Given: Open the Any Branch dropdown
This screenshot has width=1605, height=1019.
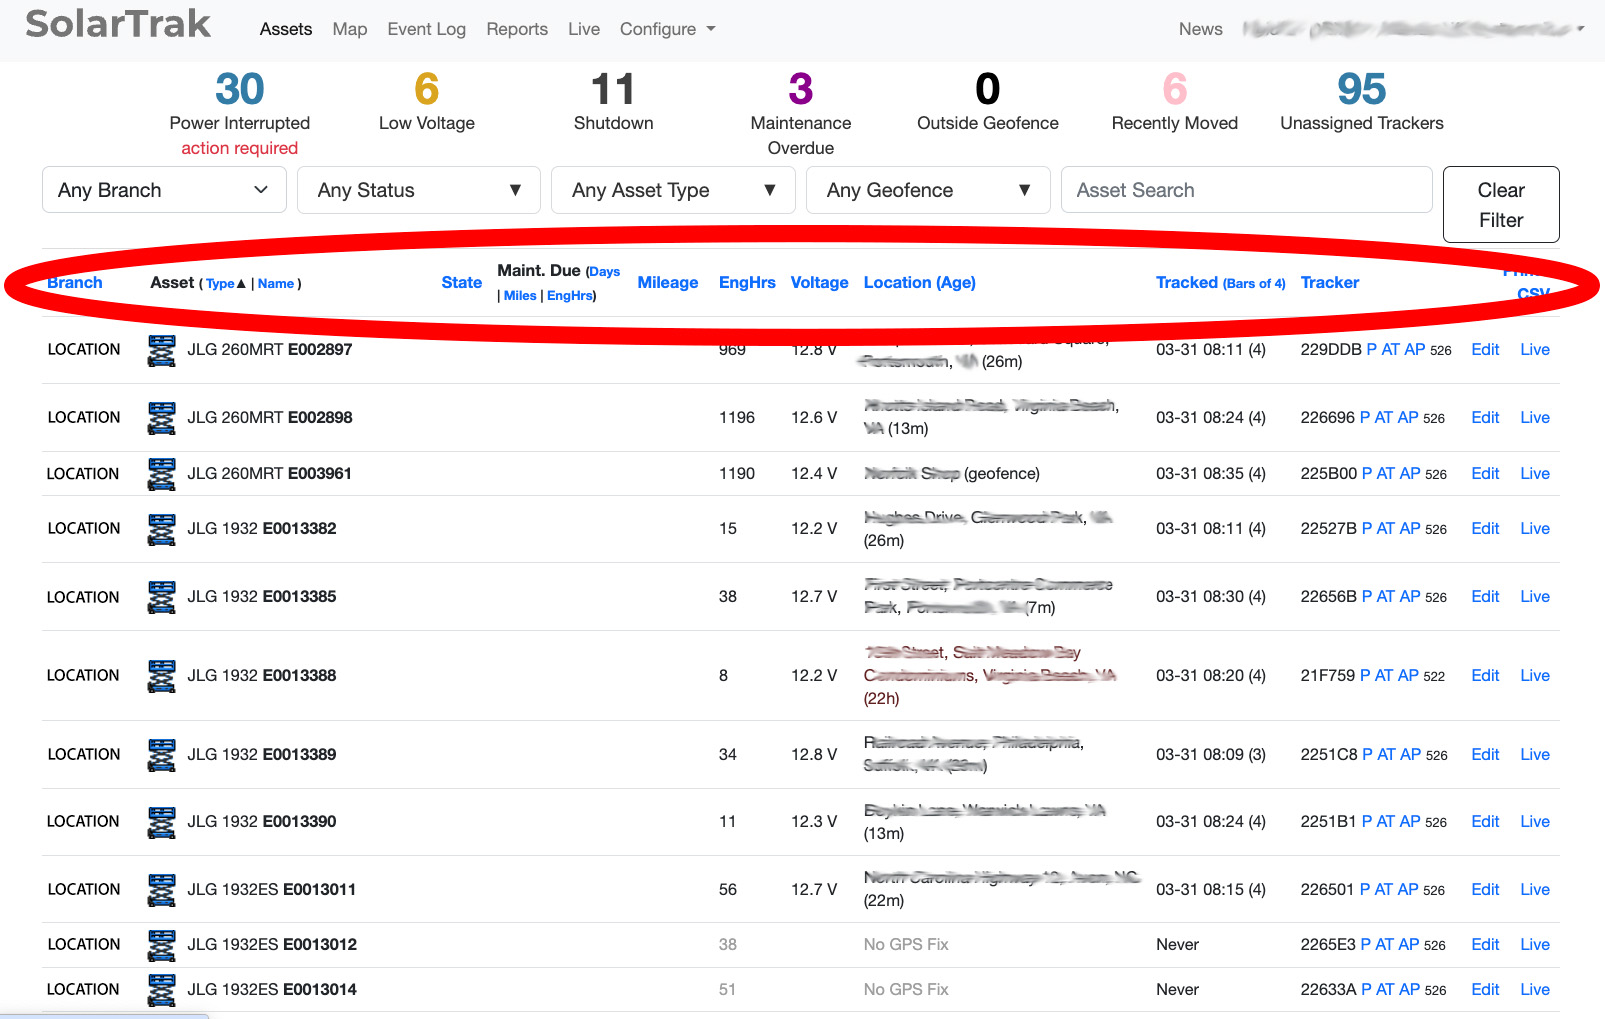Looking at the screenshot, I should [164, 190].
